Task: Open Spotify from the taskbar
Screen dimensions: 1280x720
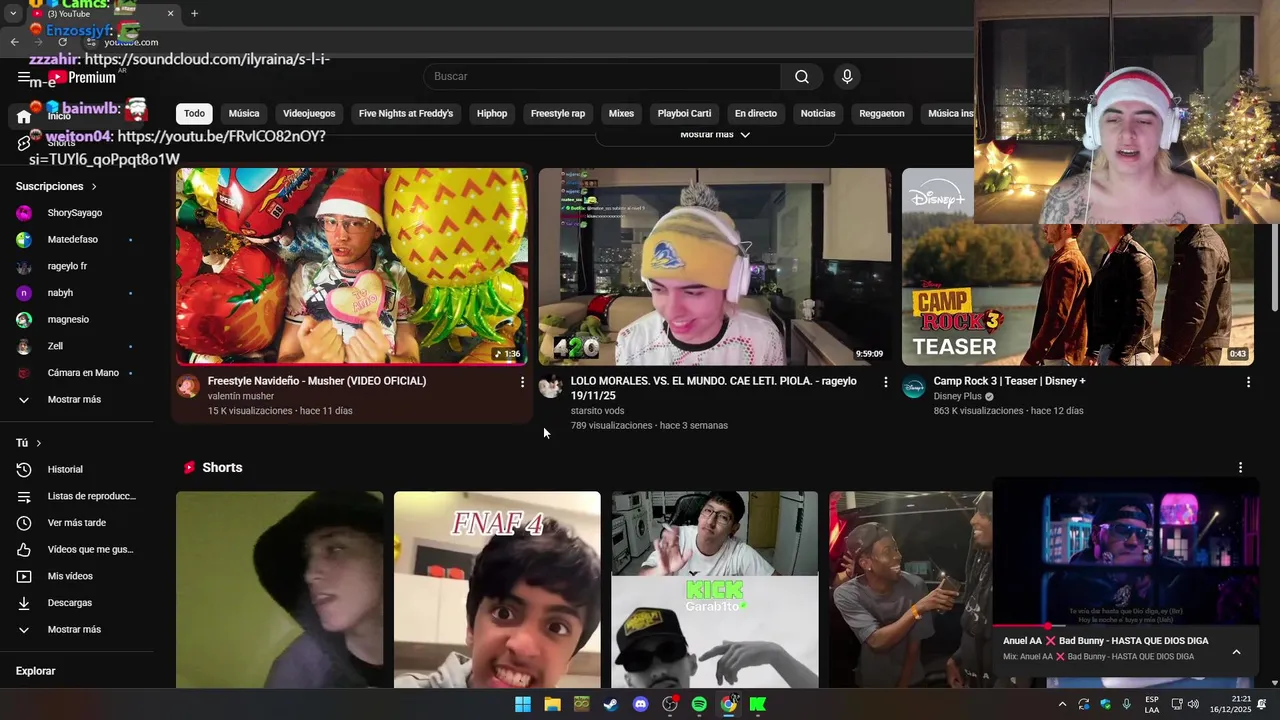Action: (x=699, y=705)
